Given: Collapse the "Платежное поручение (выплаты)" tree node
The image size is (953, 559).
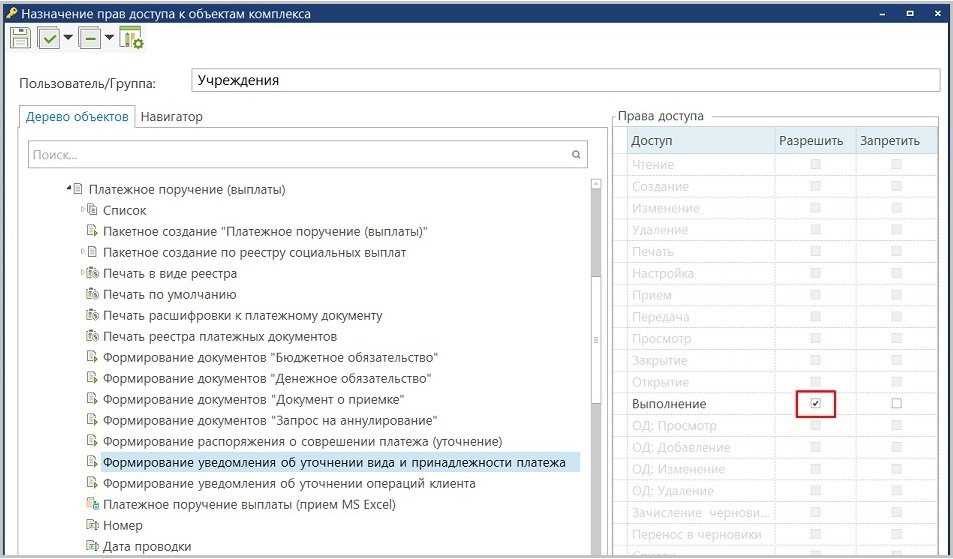Looking at the screenshot, I should [x=69, y=188].
